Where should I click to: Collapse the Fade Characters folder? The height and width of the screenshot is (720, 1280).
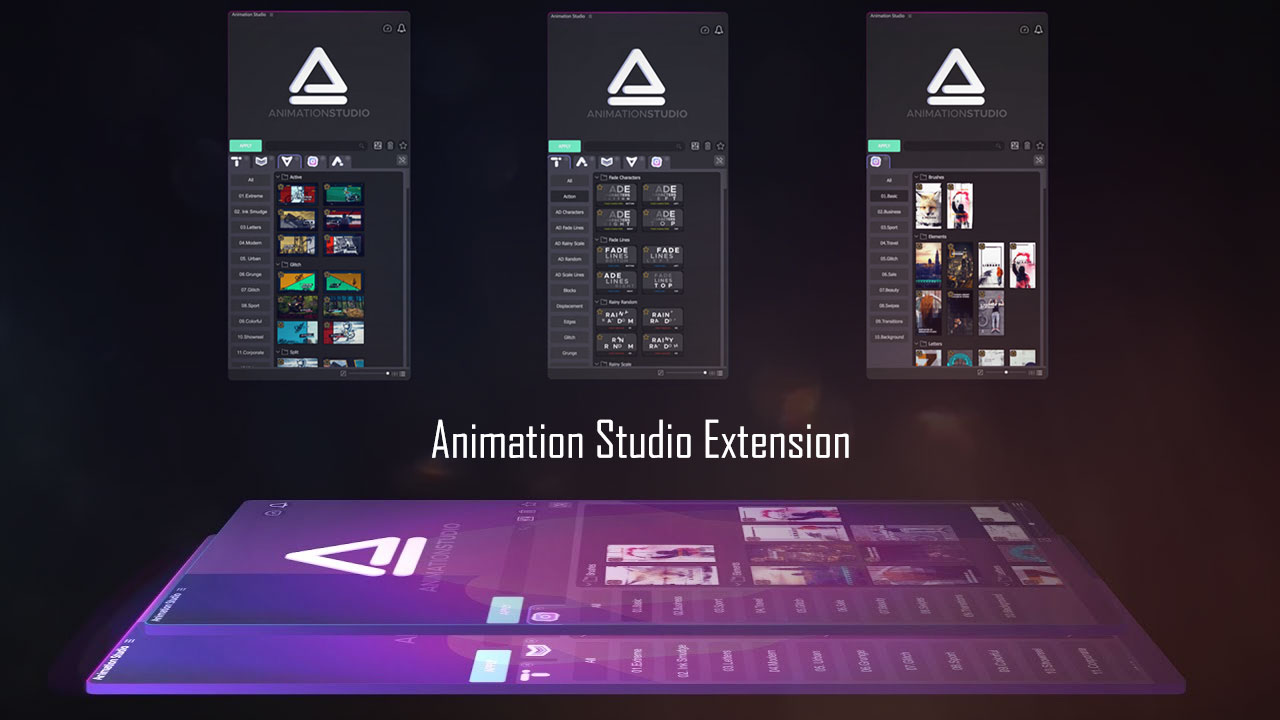(596, 177)
